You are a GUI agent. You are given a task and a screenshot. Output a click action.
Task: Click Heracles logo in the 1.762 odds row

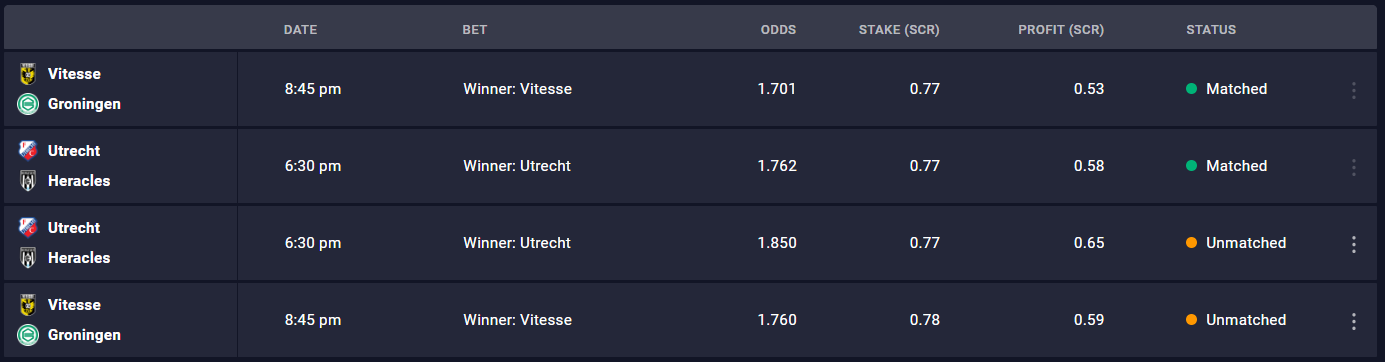pyautogui.click(x=27, y=181)
